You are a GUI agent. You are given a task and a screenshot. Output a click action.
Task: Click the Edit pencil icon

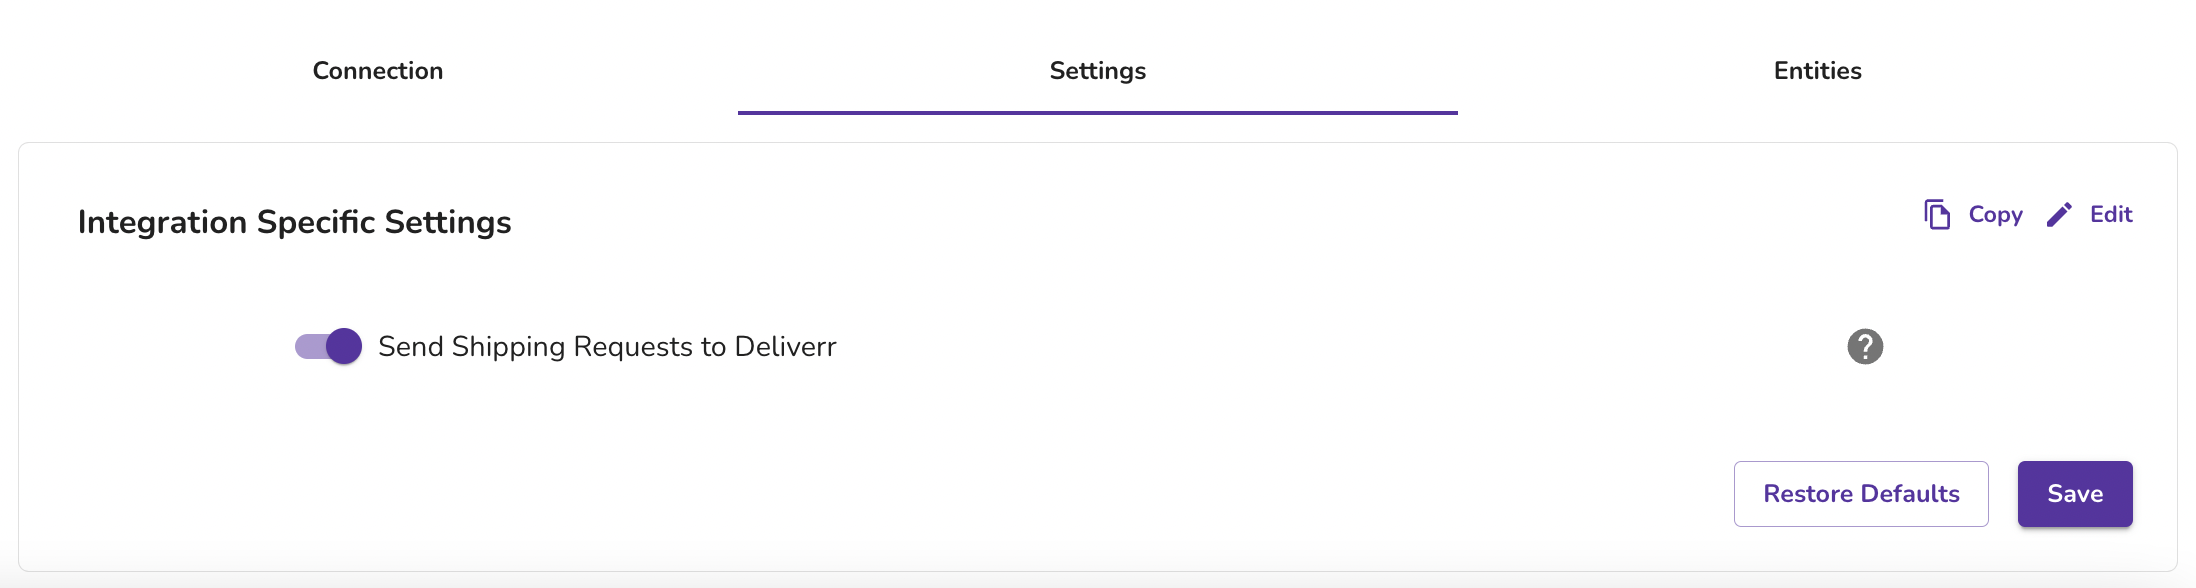coord(2059,215)
